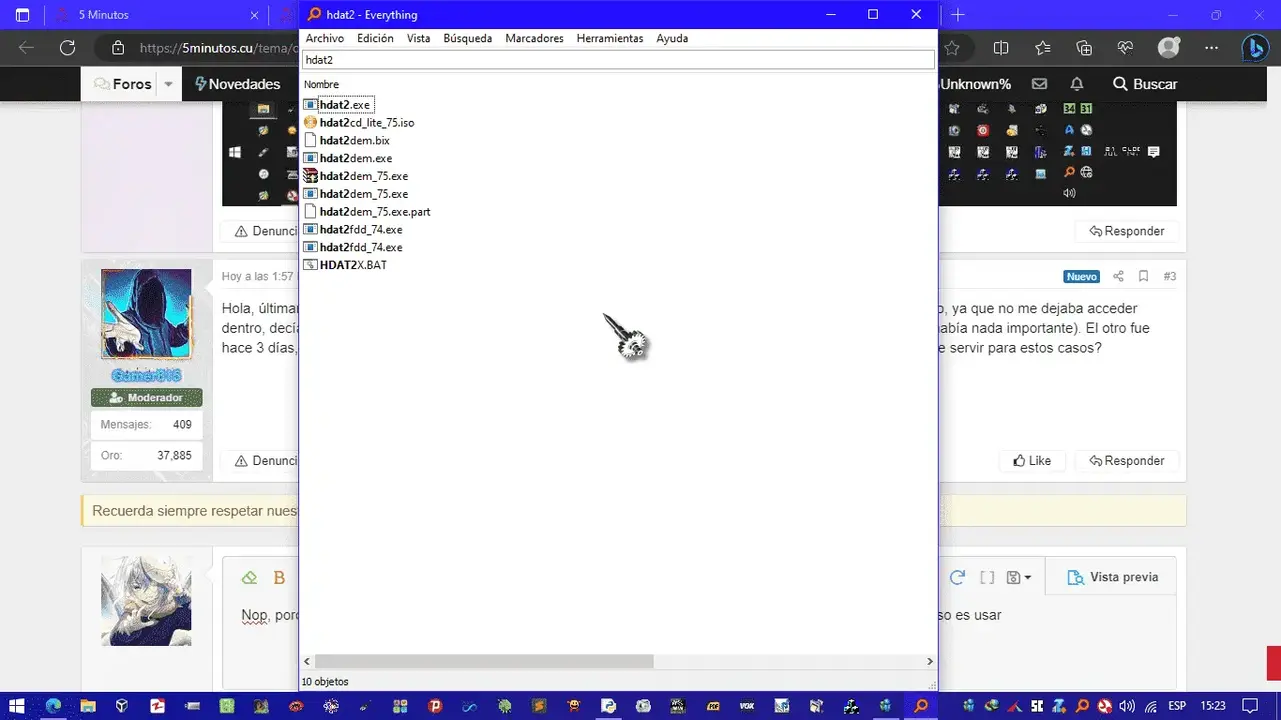
Task: Open the browser profile avatar
Action: 1169,47
